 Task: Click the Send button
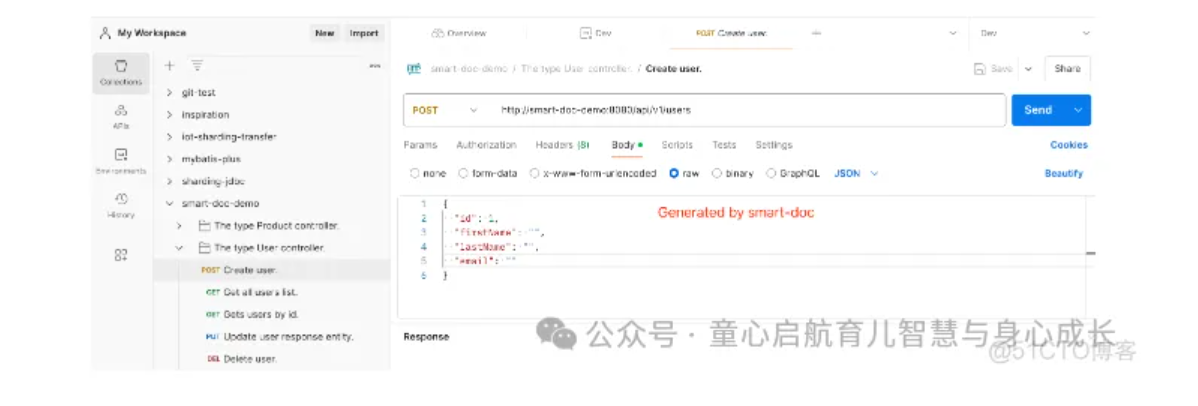1038,110
